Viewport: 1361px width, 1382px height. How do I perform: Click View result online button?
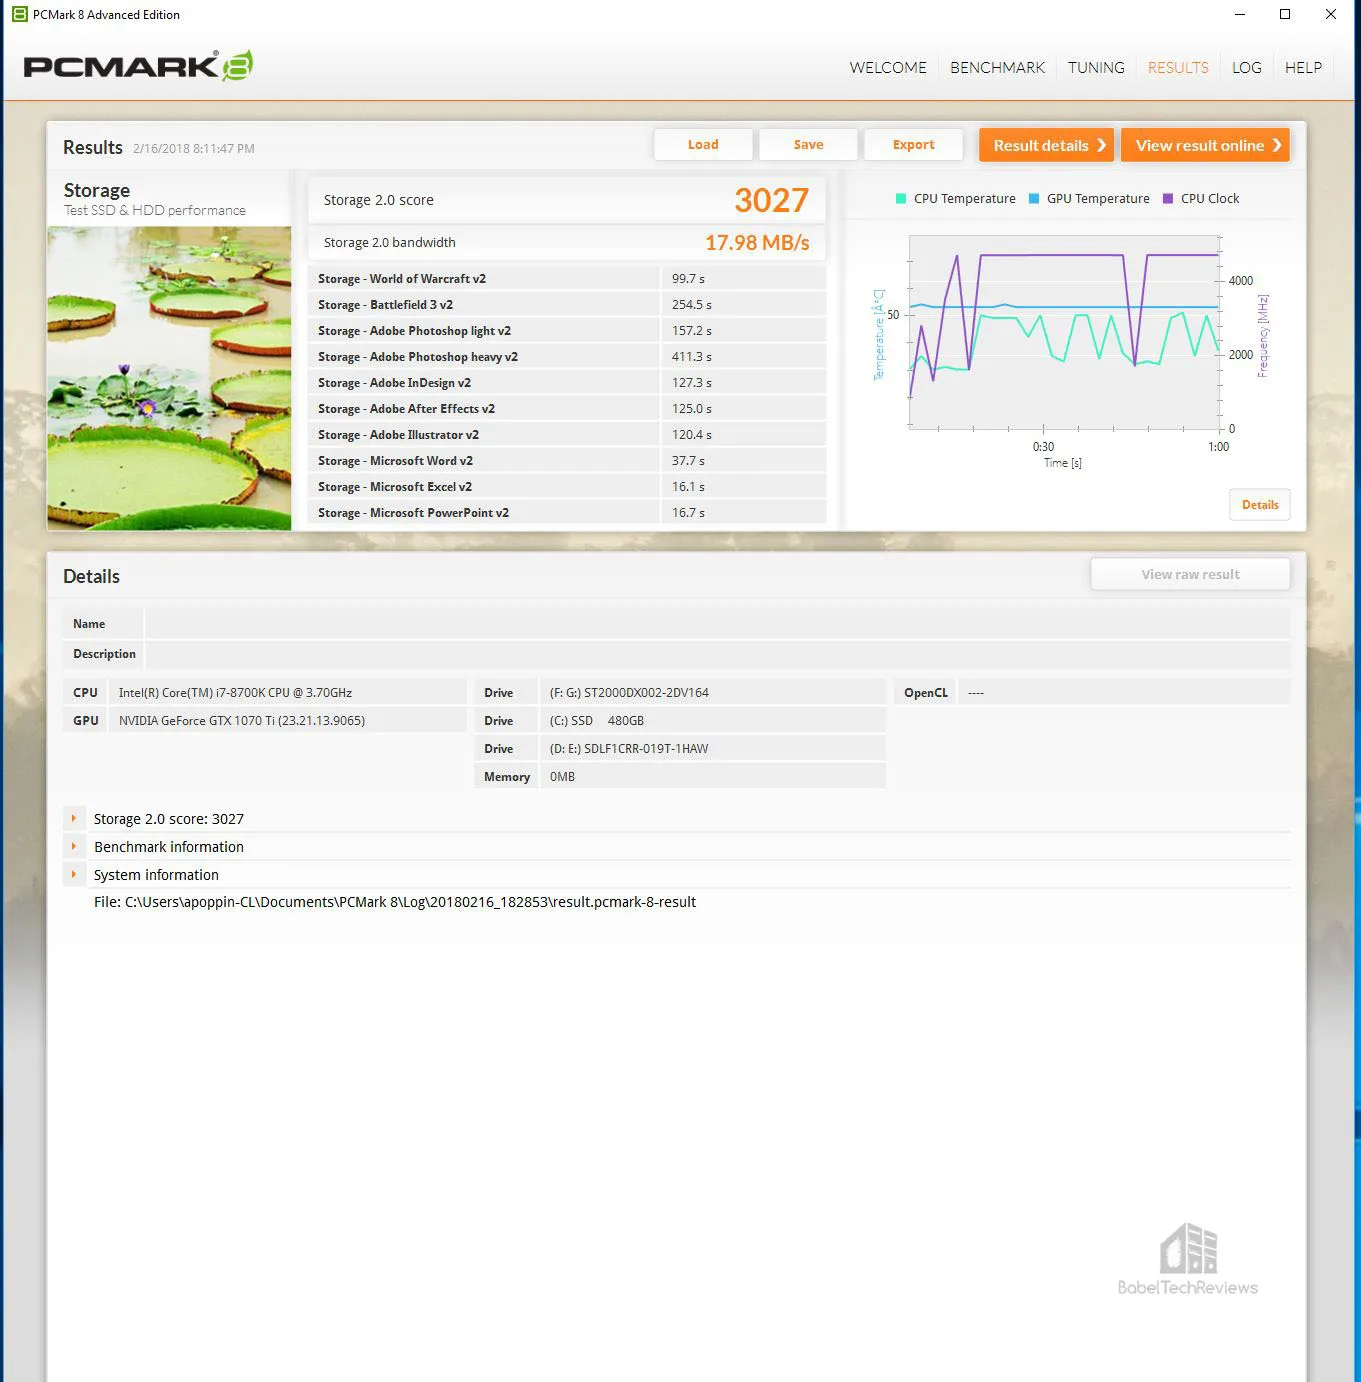click(x=1205, y=145)
